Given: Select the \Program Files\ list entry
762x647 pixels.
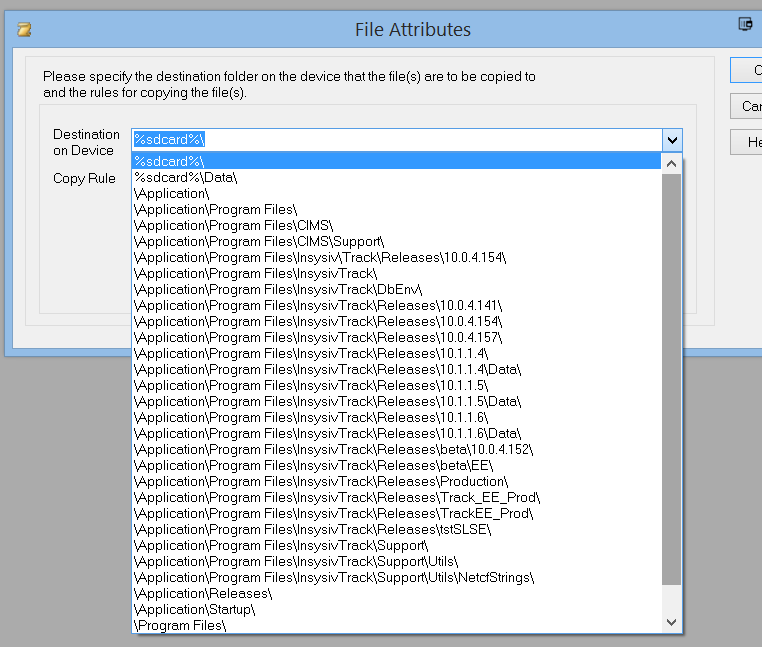Looking at the screenshot, I should 180,625.
